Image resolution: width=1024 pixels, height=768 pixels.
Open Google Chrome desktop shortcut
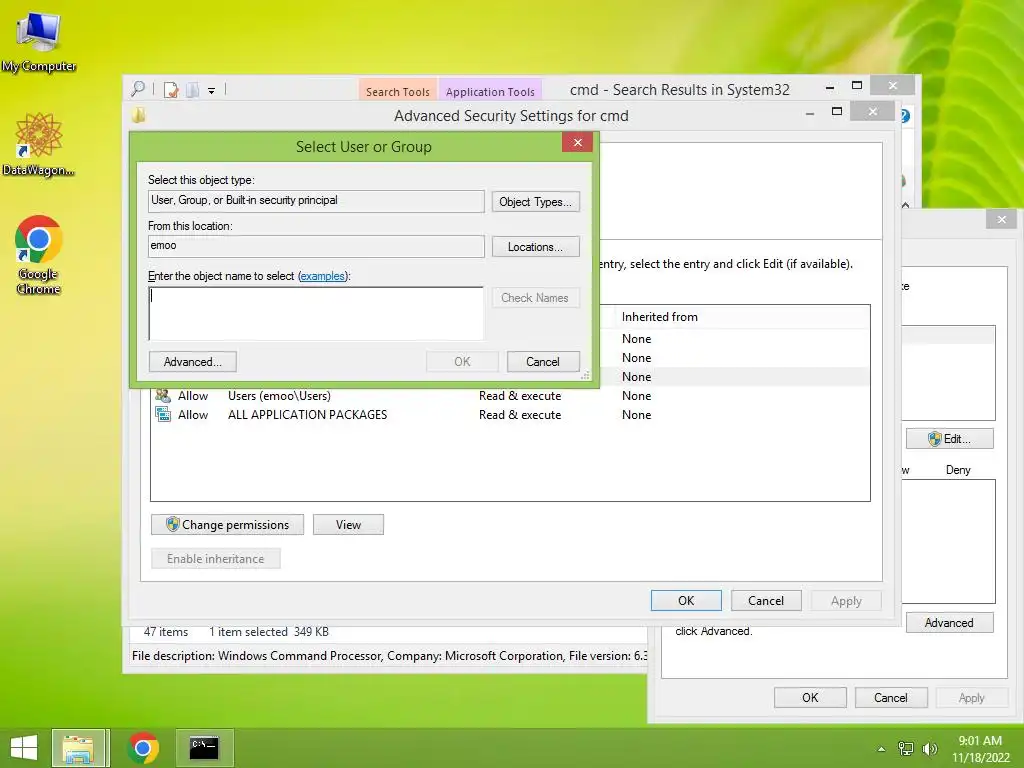coord(39,255)
